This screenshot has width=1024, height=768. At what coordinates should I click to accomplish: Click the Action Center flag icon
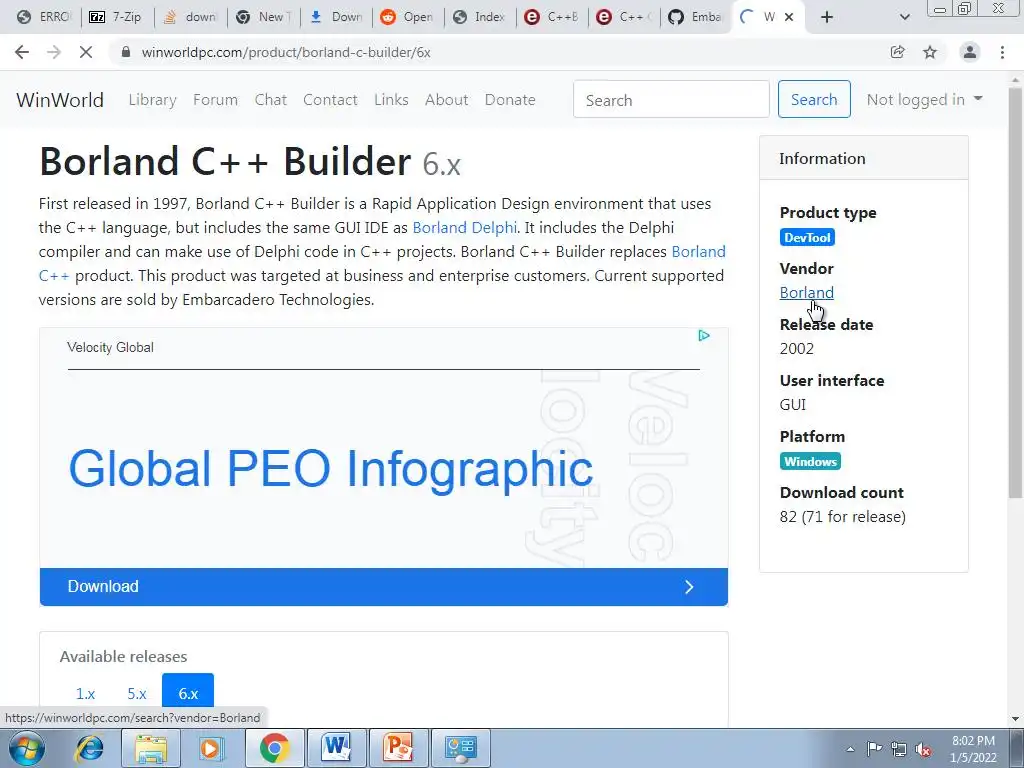click(874, 749)
